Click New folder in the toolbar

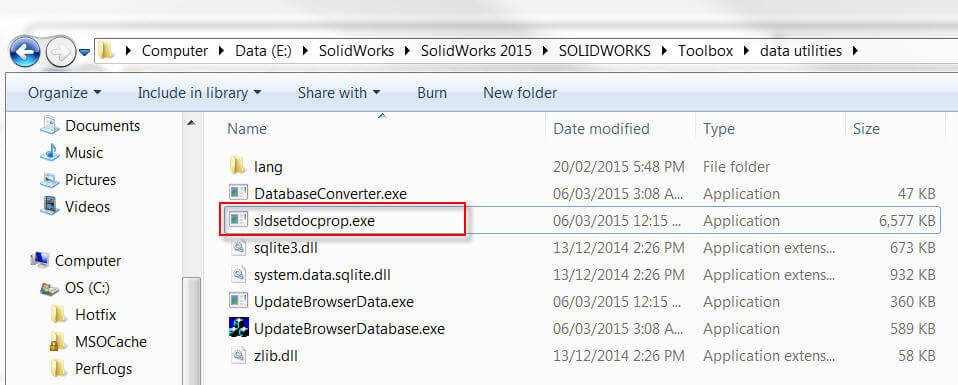pyautogui.click(x=520, y=93)
